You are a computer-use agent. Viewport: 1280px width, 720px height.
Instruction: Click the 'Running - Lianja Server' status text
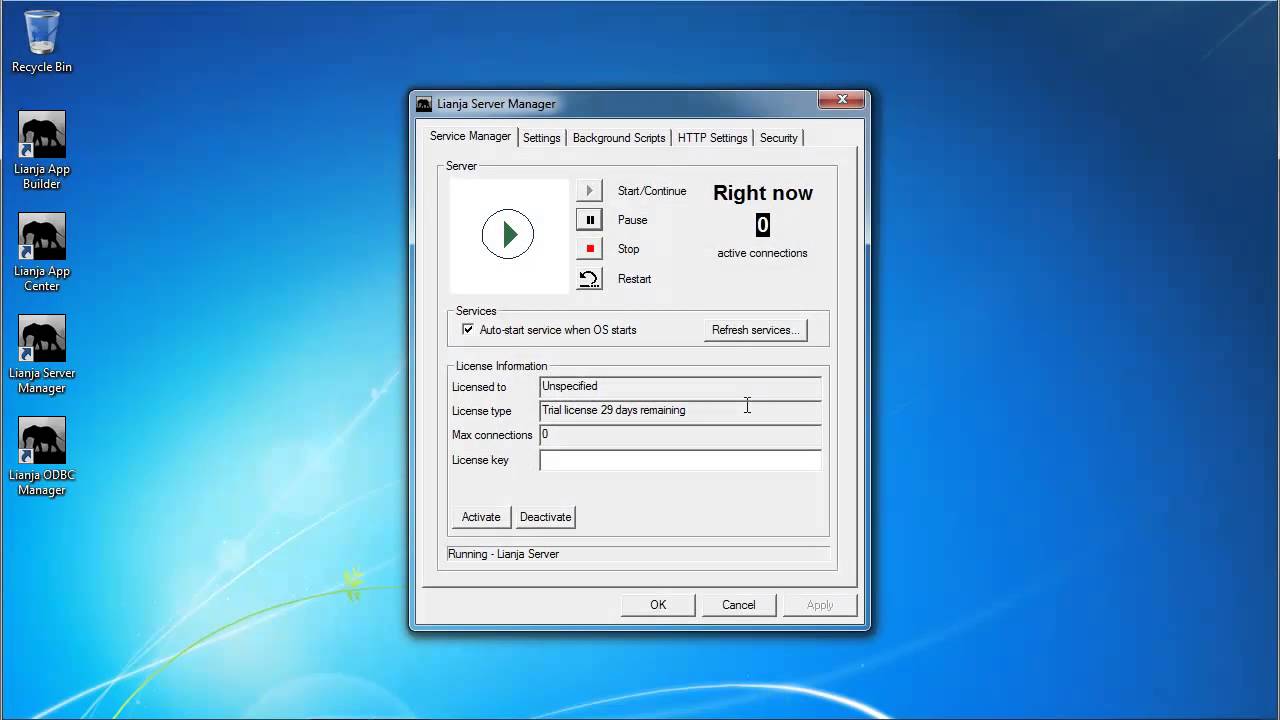(x=504, y=554)
